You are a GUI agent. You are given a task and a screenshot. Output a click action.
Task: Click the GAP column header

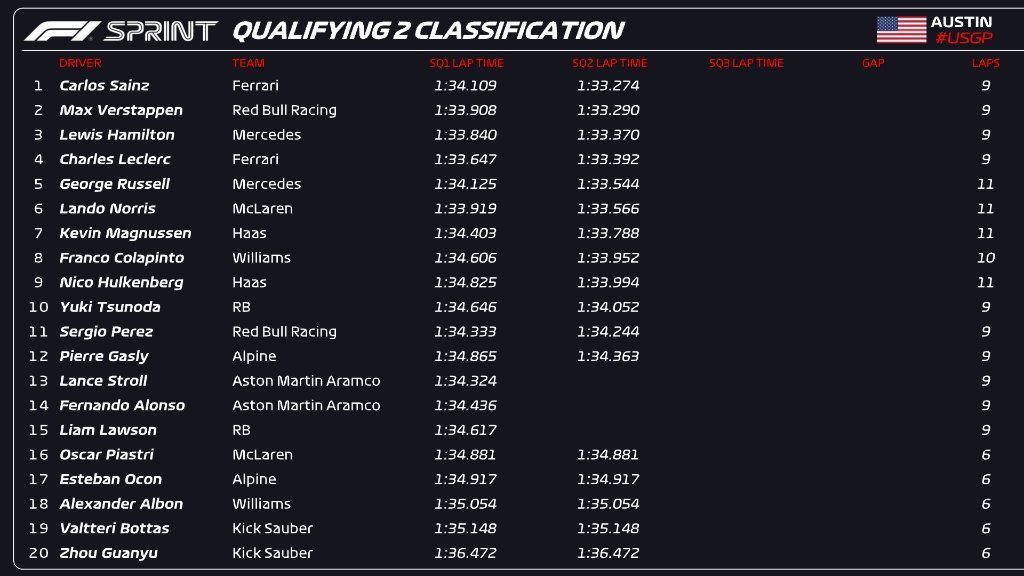point(873,63)
